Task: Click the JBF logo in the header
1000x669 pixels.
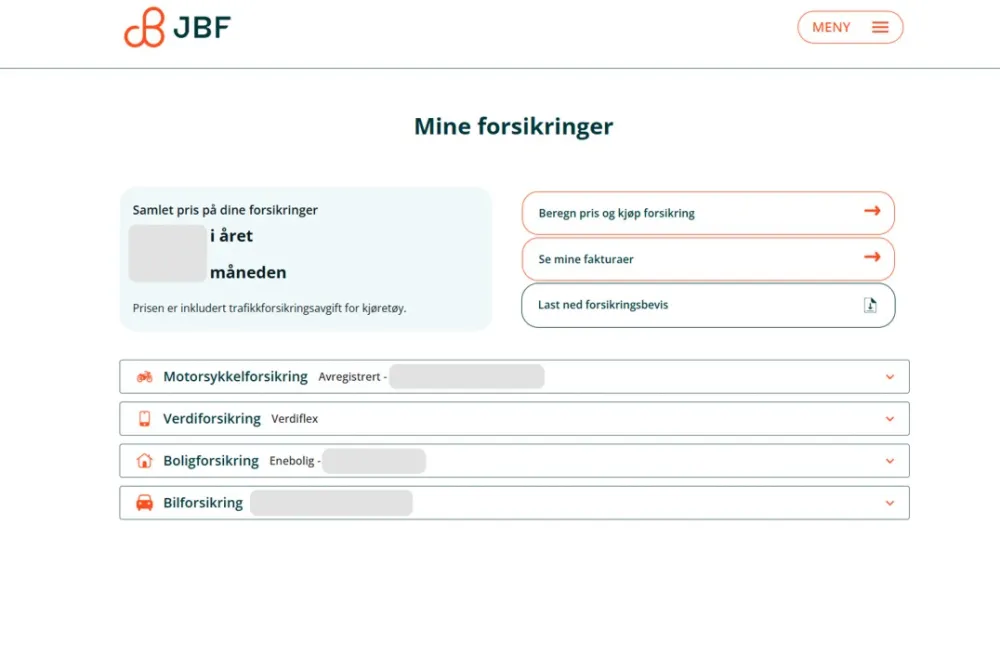Action: (x=177, y=27)
